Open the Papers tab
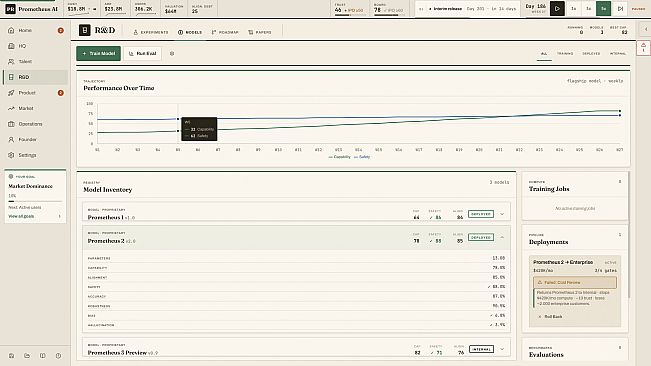Viewport: 651px width, 366px height. 260,32
